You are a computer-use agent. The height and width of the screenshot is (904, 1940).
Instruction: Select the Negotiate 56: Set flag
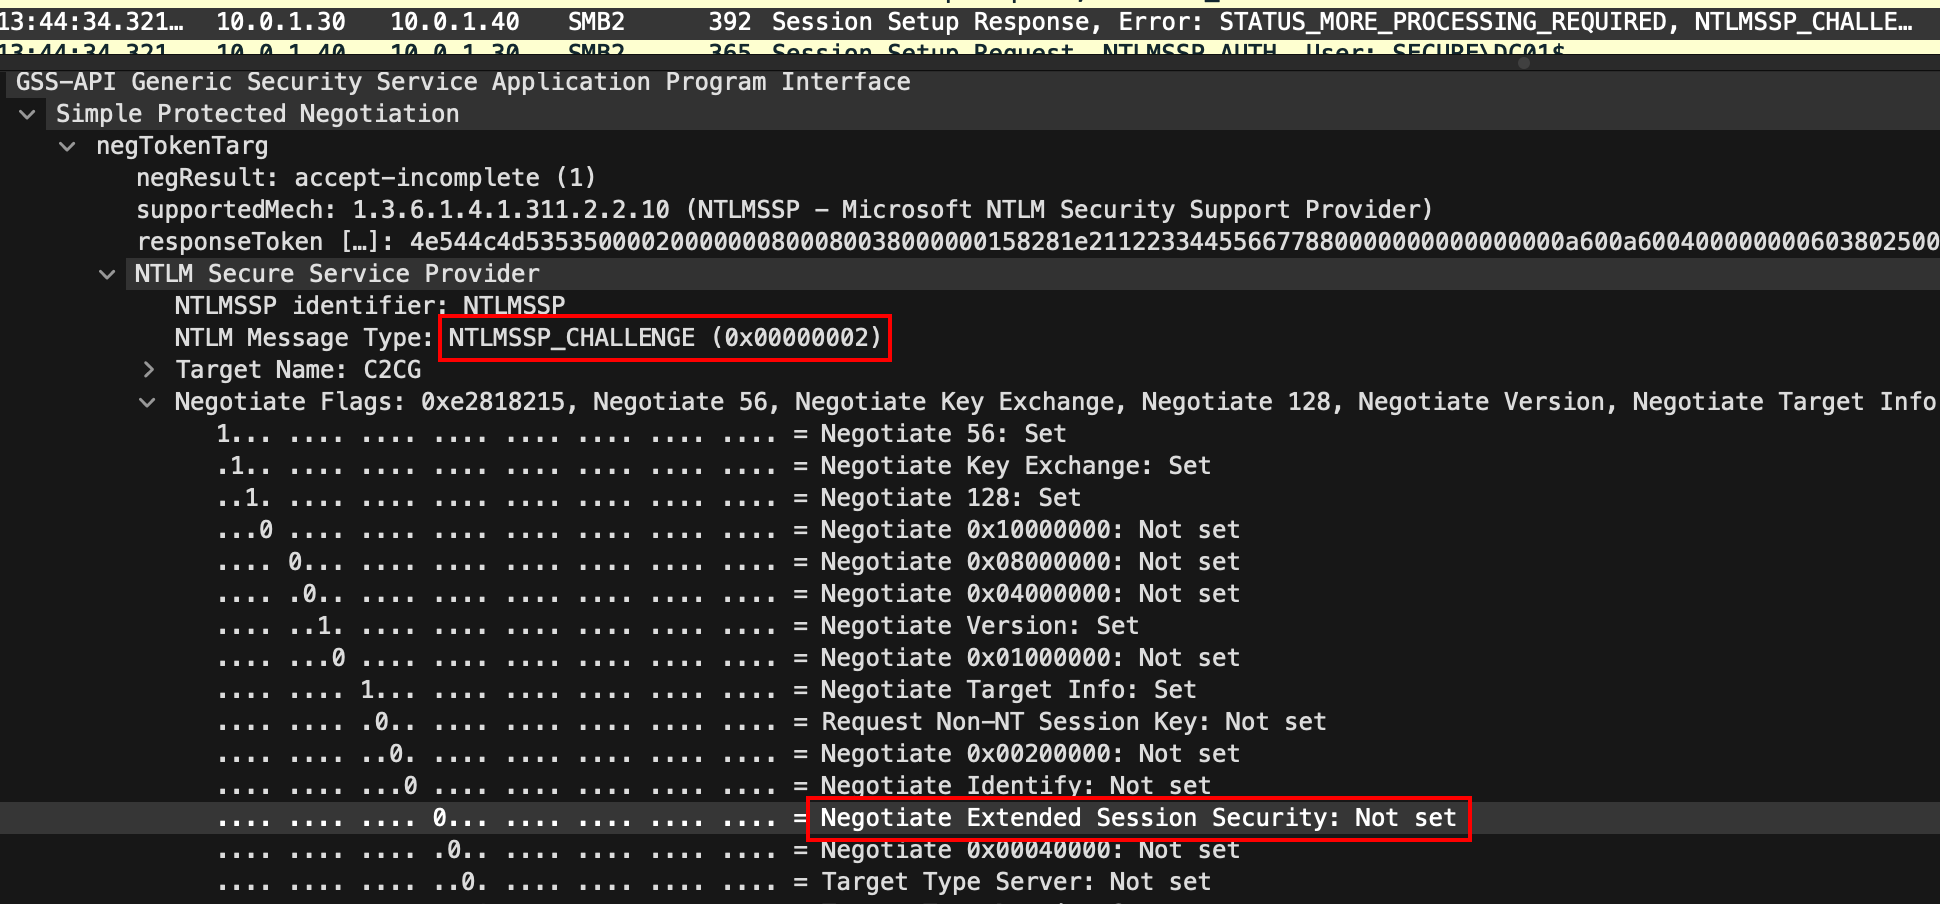pyautogui.click(x=942, y=434)
